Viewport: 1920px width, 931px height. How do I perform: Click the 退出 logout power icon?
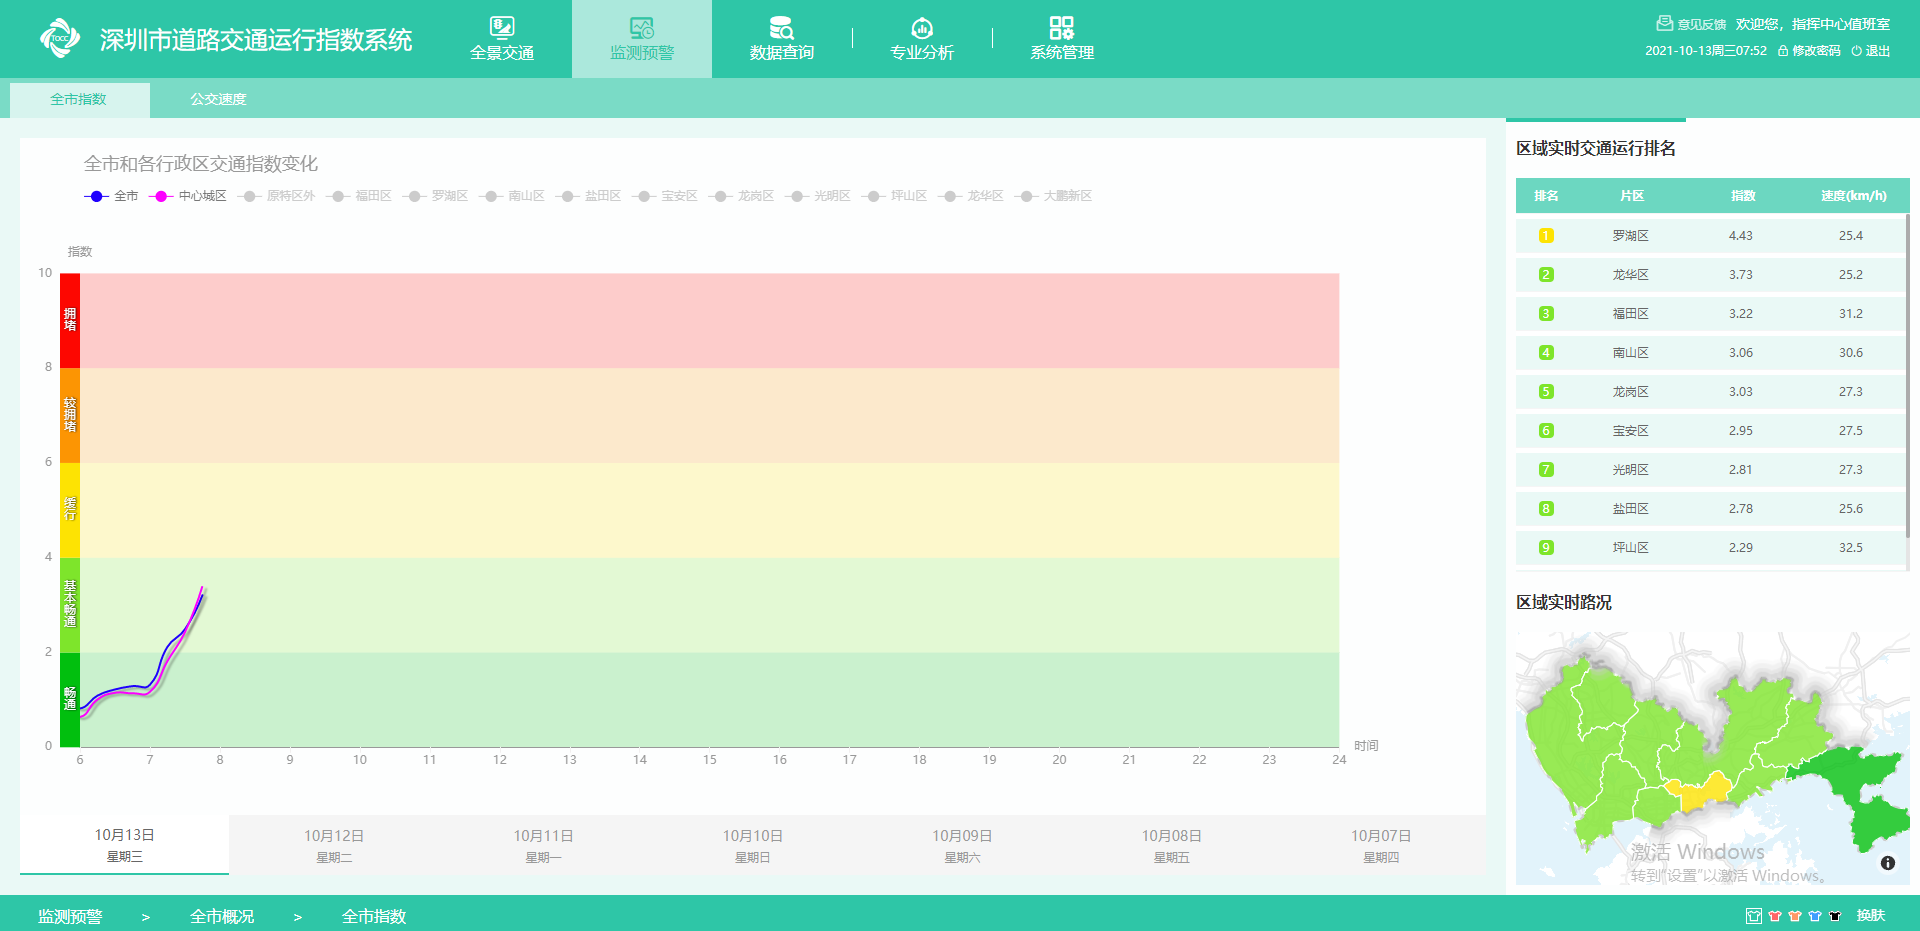click(1856, 51)
